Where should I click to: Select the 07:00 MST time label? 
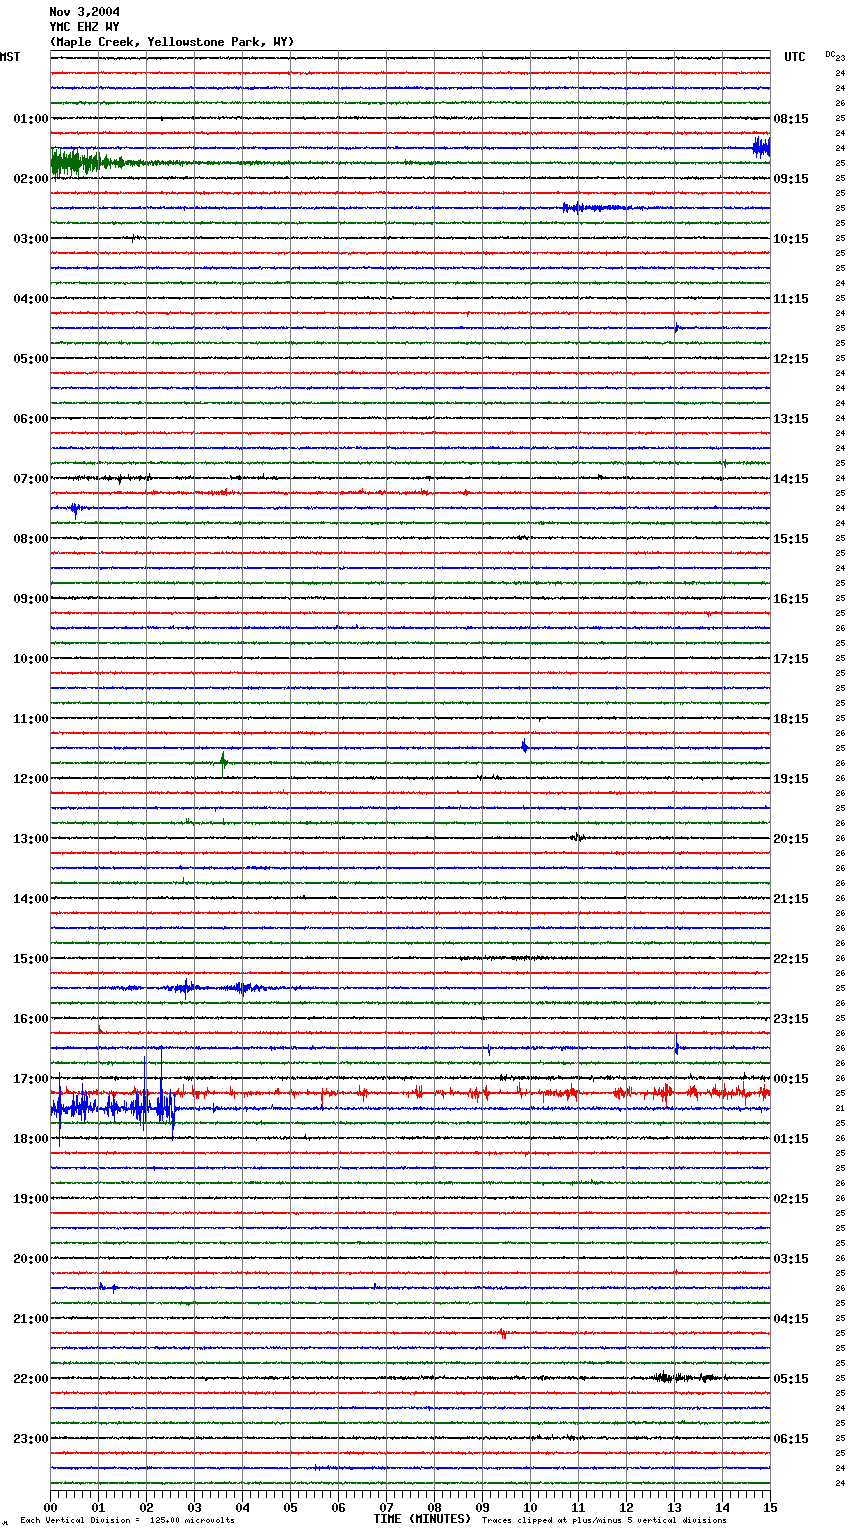[30, 479]
